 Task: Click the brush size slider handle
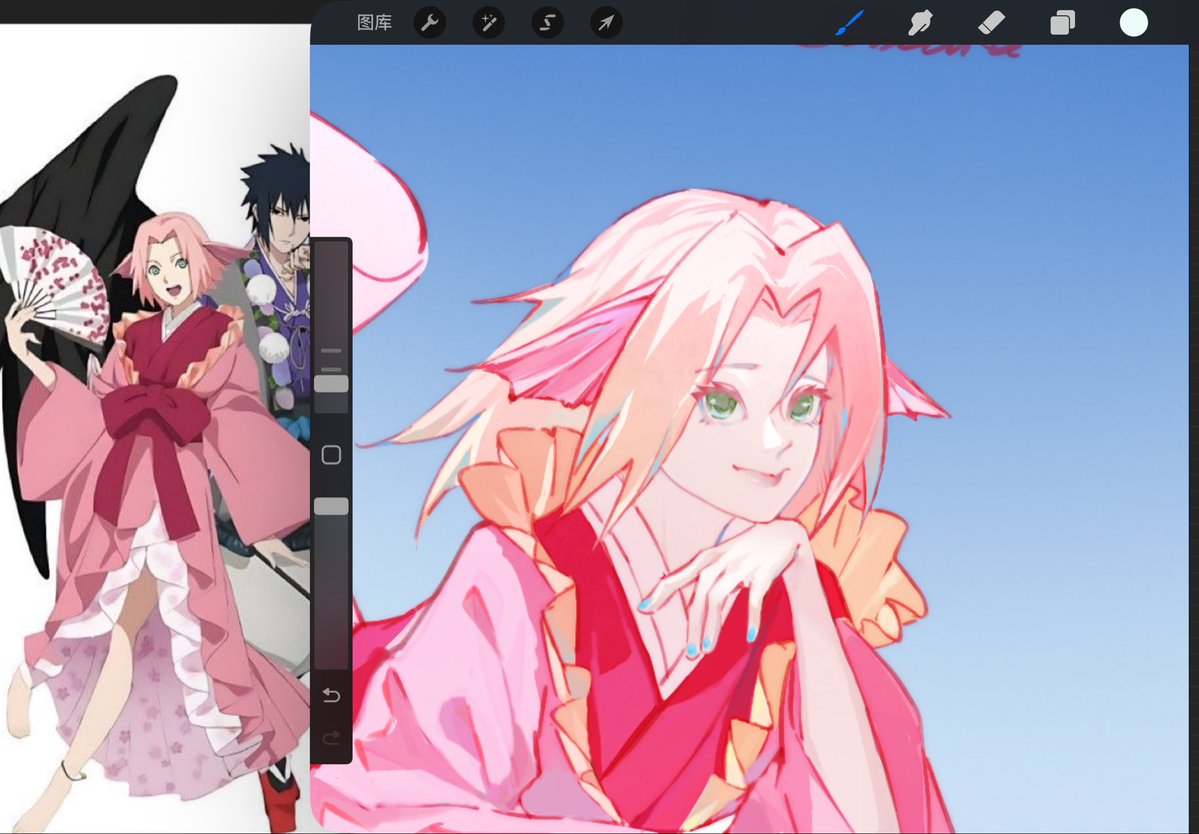(331, 384)
